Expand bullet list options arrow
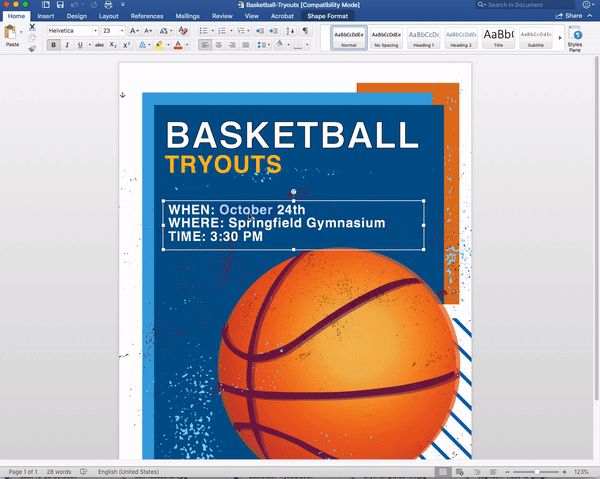This screenshot has width=600, height=479. pos(212,31)
